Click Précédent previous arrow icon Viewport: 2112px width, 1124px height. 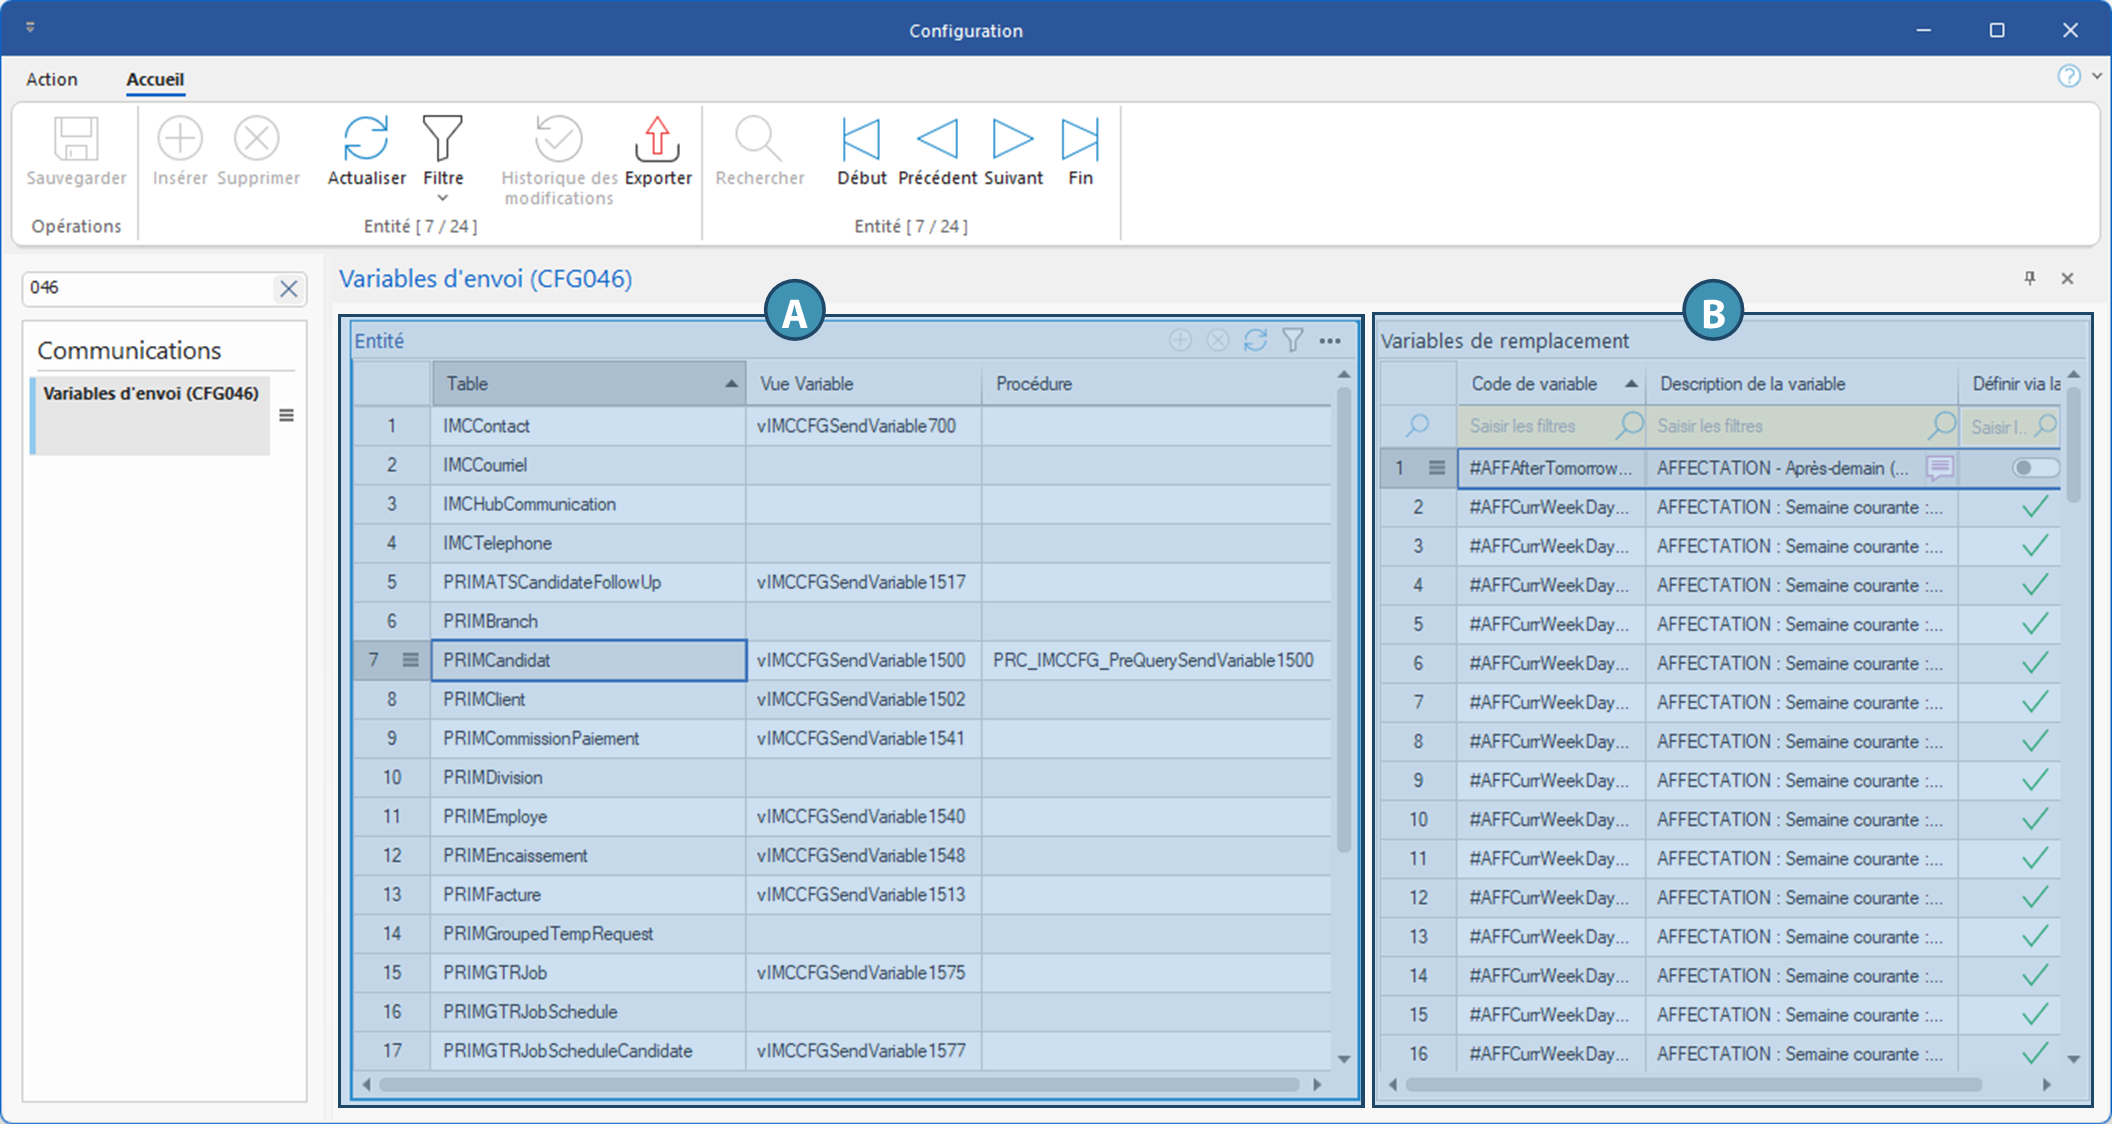click(x=937, y=139)
